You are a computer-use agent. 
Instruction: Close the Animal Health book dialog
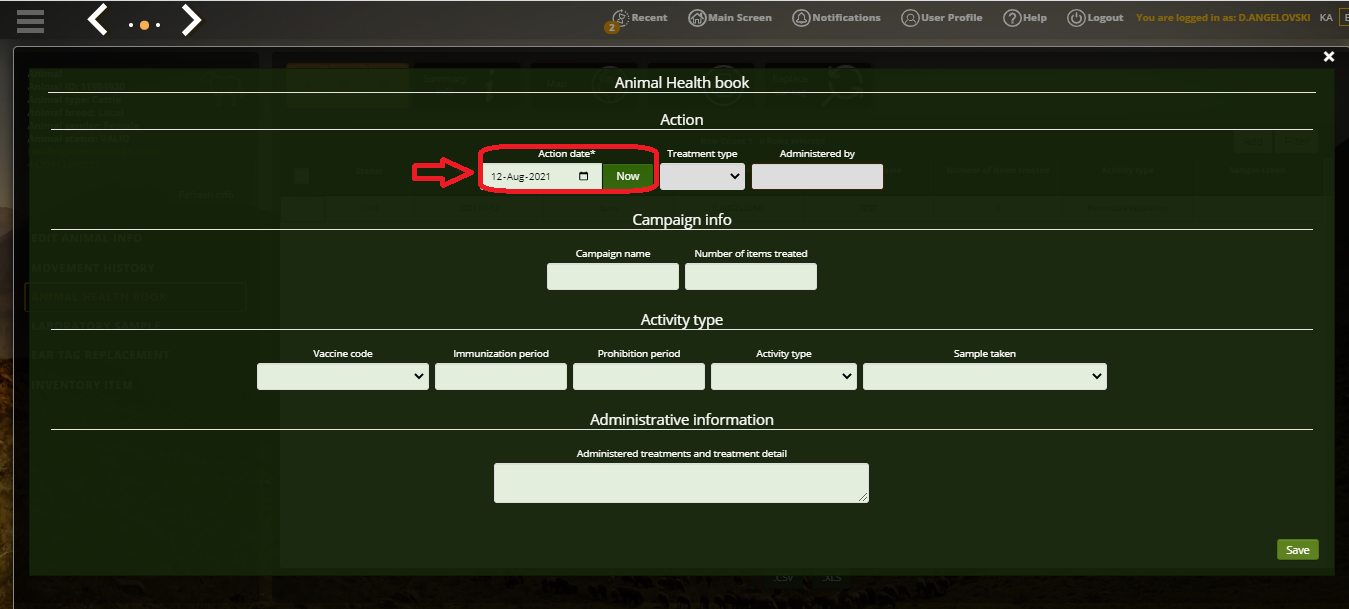point(1329,57)
